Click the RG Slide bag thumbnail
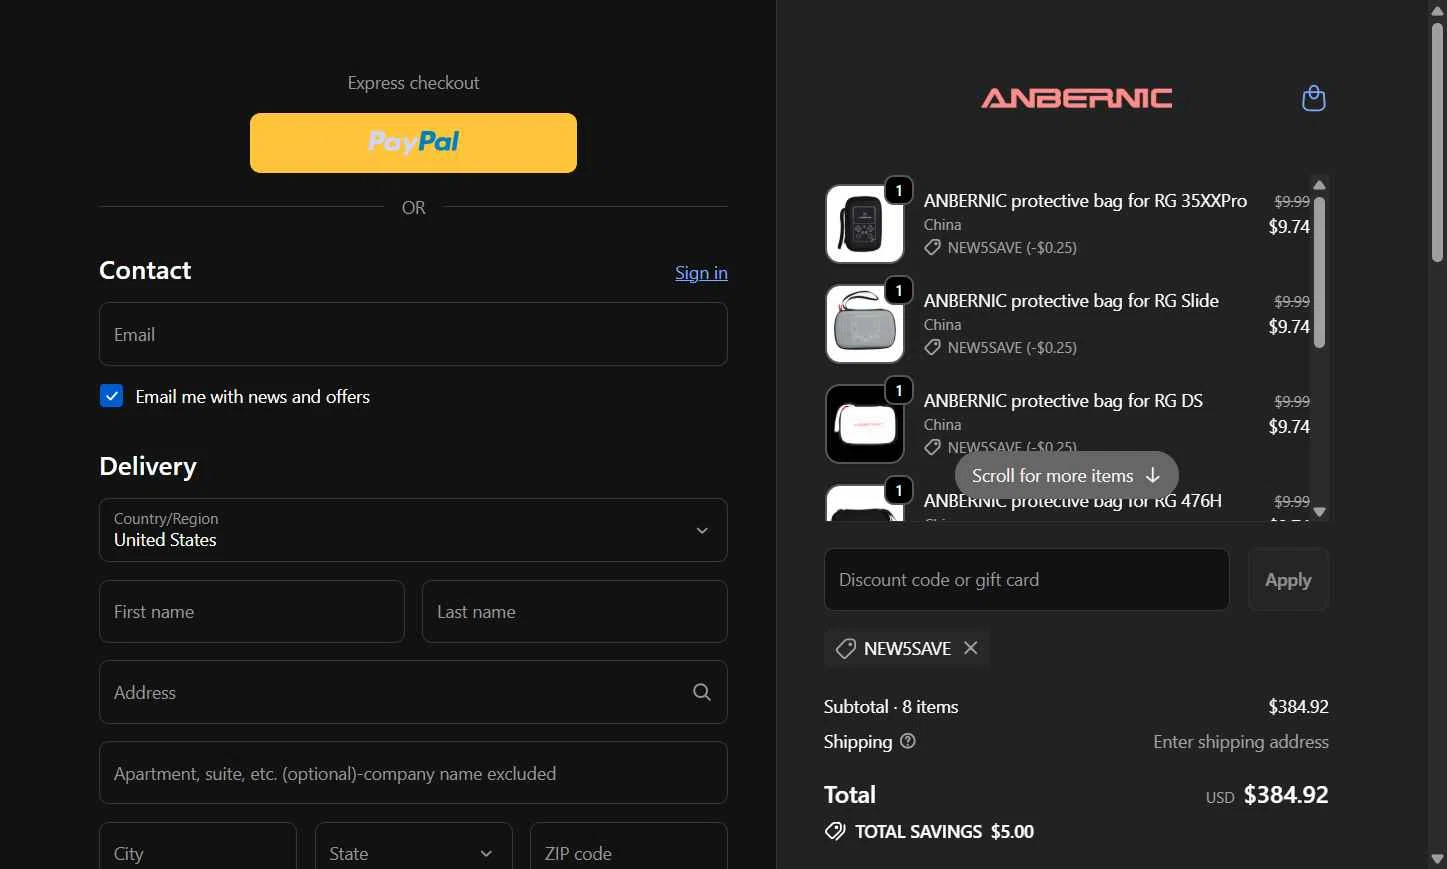 tap(865, 324)
